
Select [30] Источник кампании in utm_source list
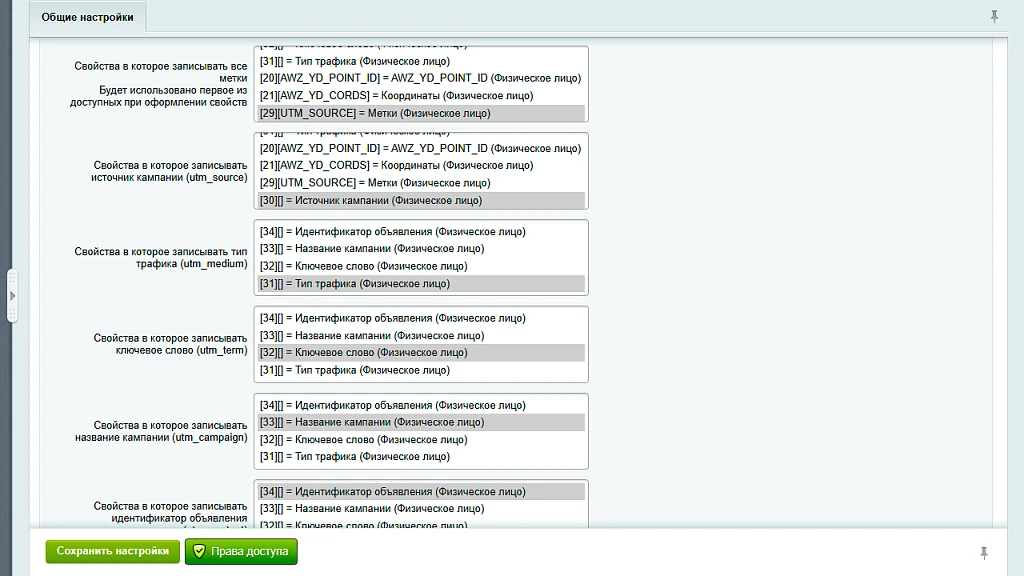coord(421,200)
